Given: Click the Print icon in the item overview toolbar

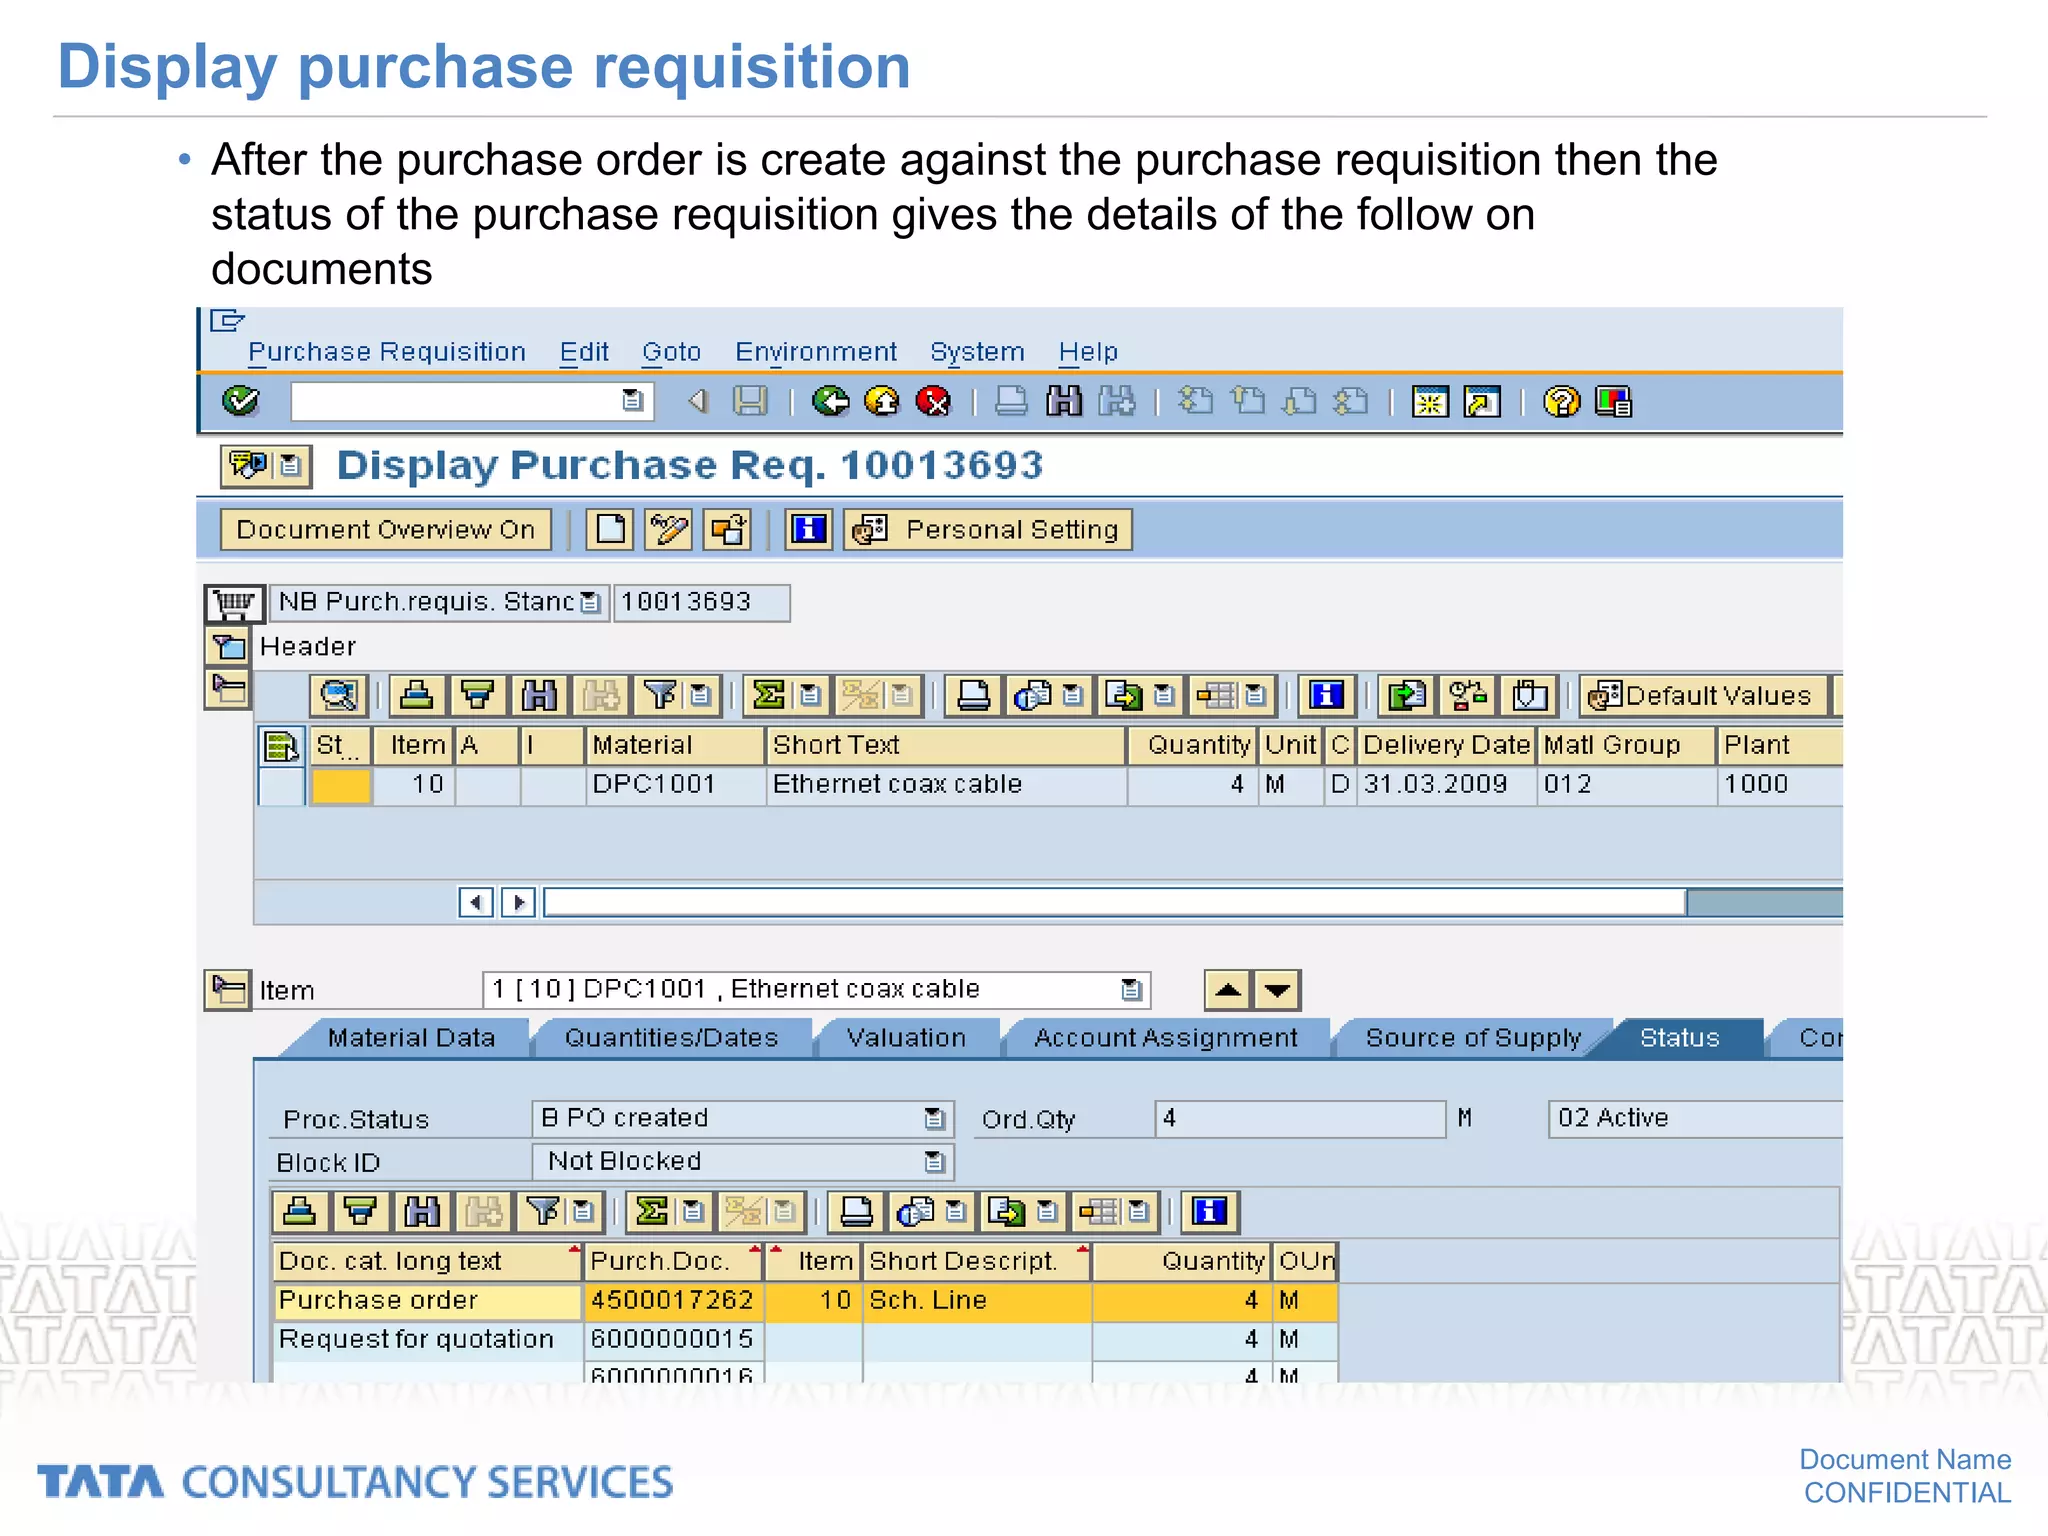Looking at the screenshot, I should pos(973,695).
